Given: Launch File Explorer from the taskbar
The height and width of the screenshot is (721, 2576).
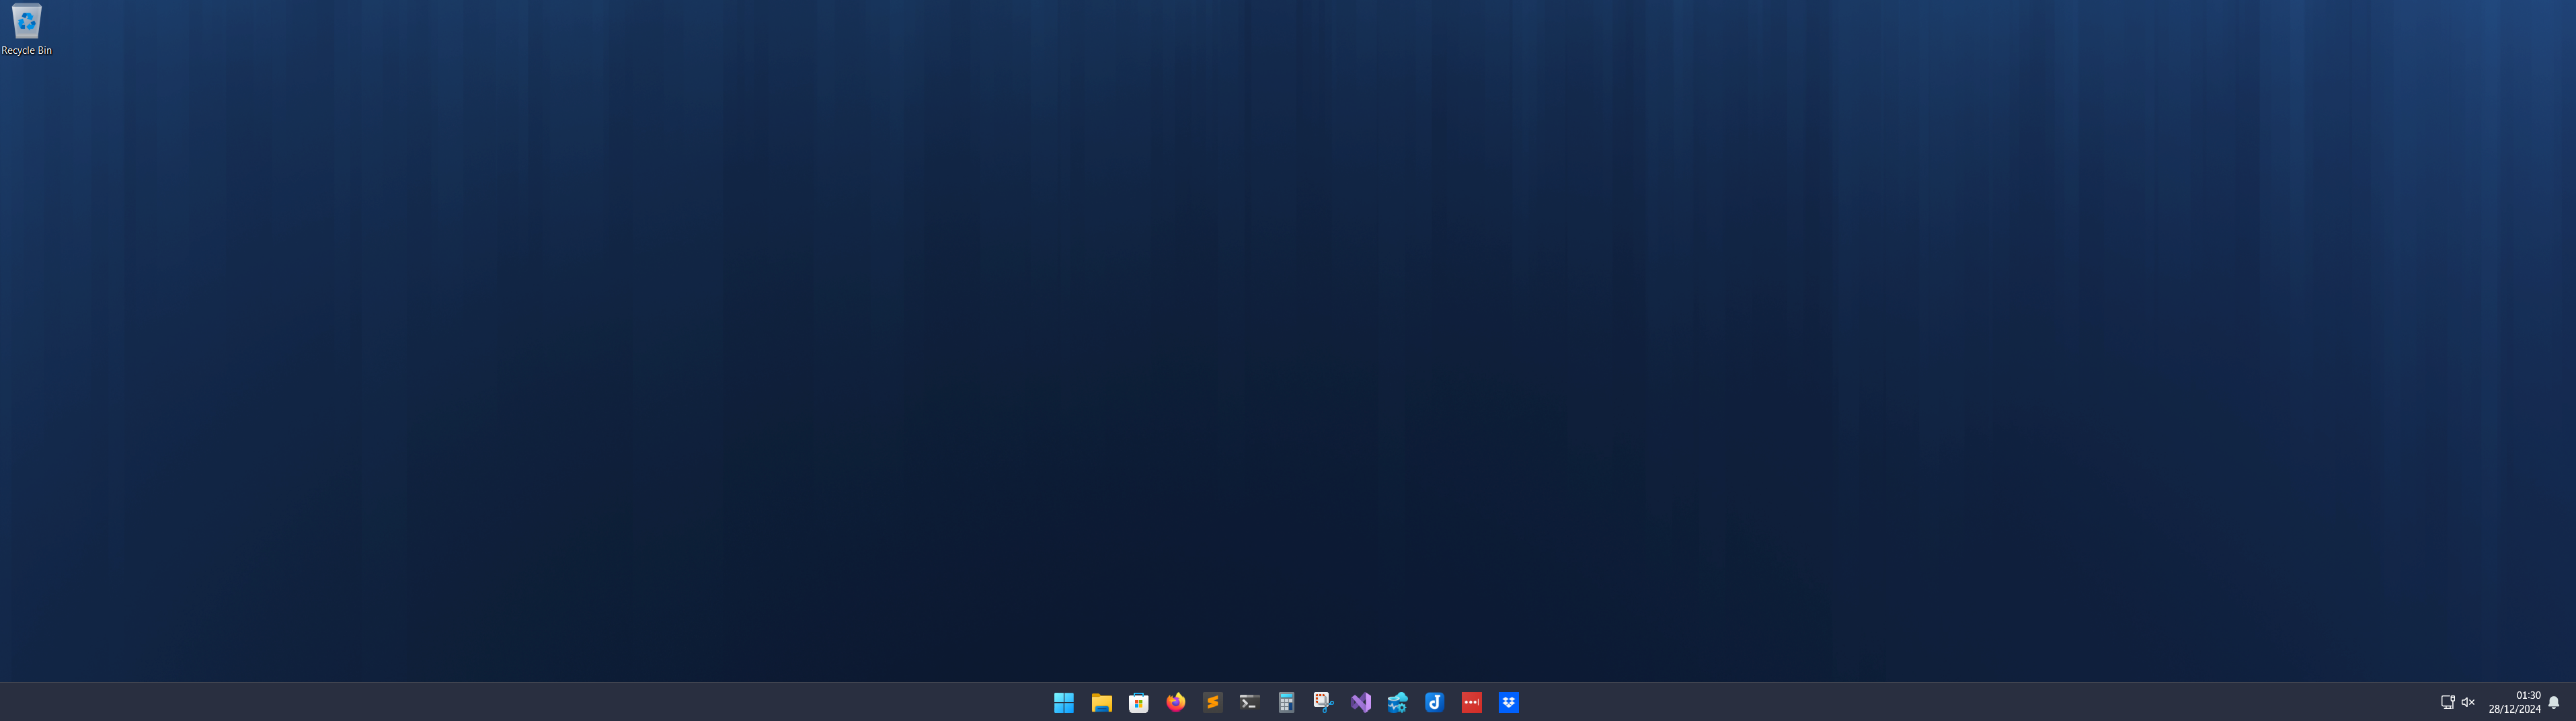Looking at the screenshot, I should [x=1101, y=702].
